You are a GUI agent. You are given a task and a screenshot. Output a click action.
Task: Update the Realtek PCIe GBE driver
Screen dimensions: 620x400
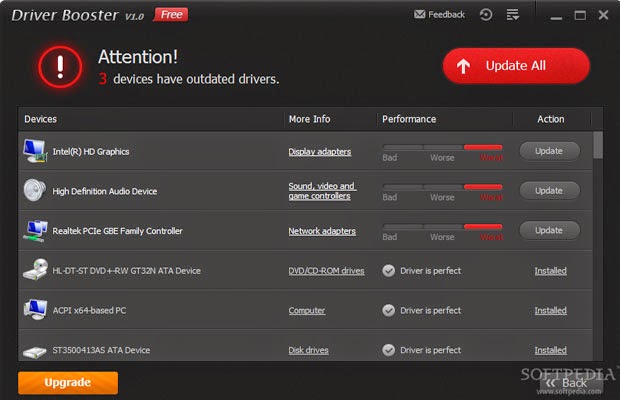[550, 230]
